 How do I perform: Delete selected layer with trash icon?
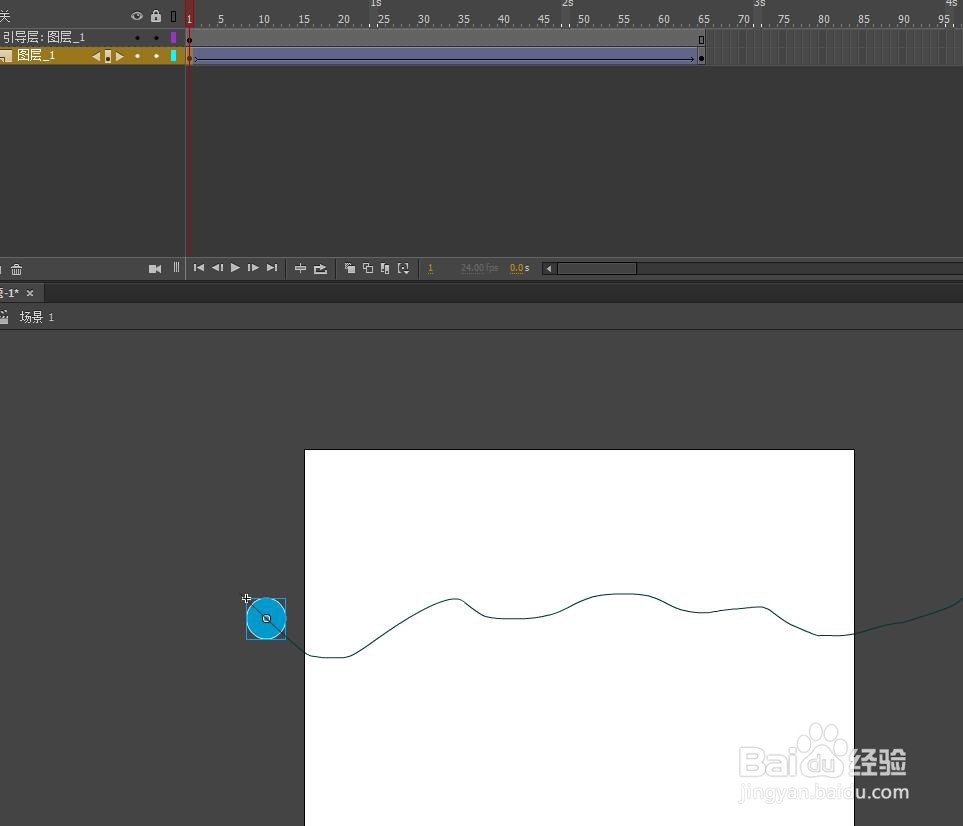[16, 268]
